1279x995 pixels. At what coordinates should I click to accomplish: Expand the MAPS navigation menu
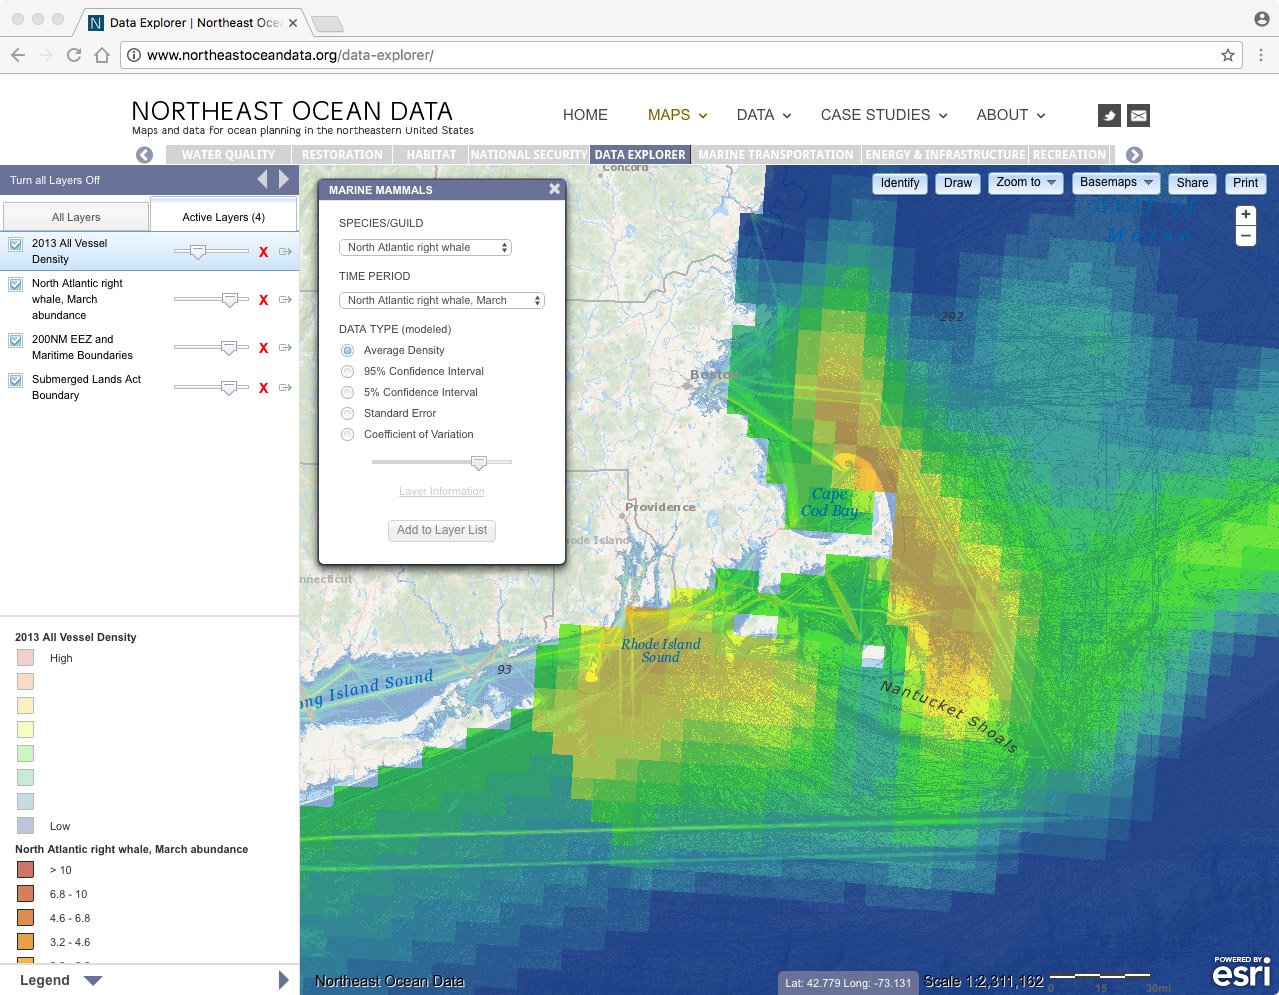tap(677, 115)
